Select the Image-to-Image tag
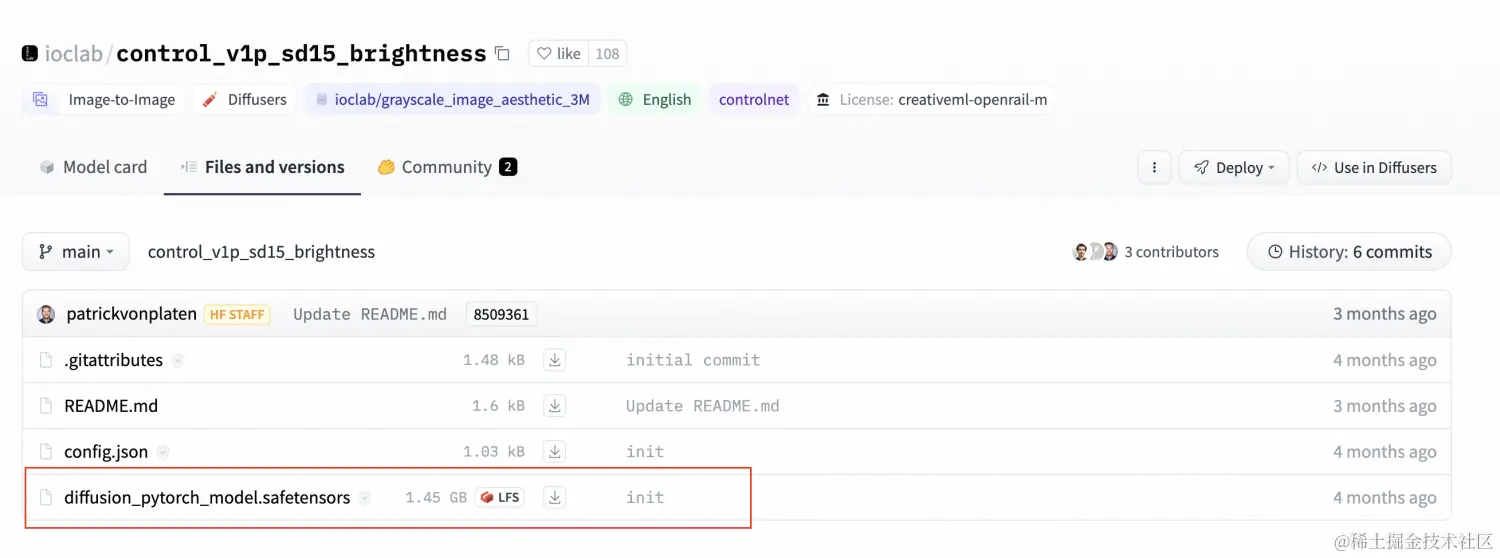 [103, 99]
